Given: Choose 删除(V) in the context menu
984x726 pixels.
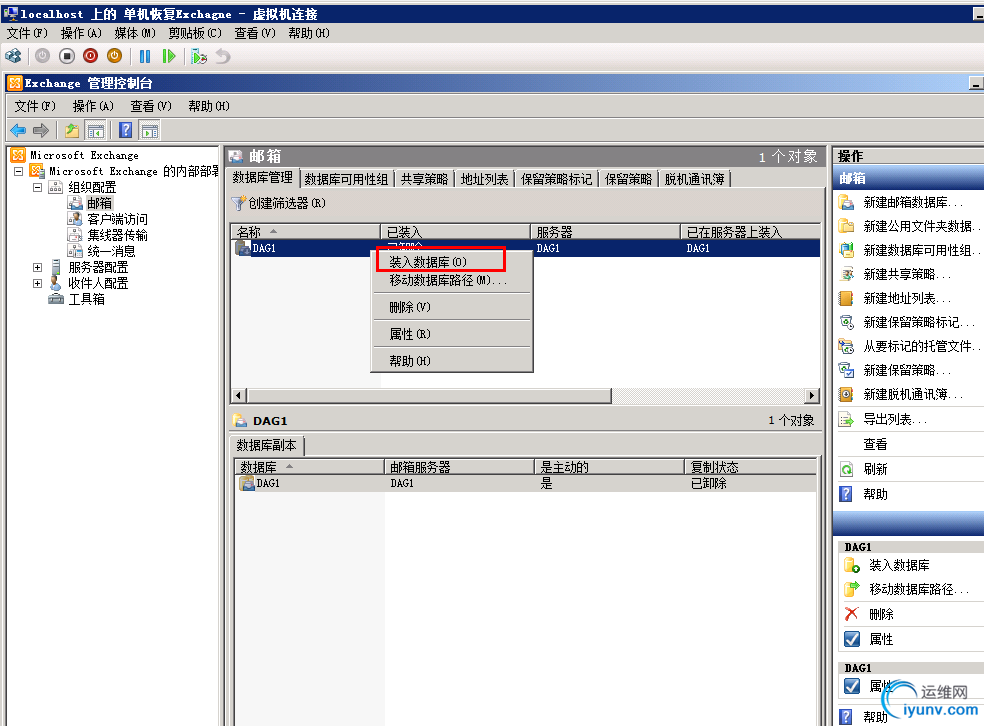Looking at the screenshot, I should [x=452, y=307].
